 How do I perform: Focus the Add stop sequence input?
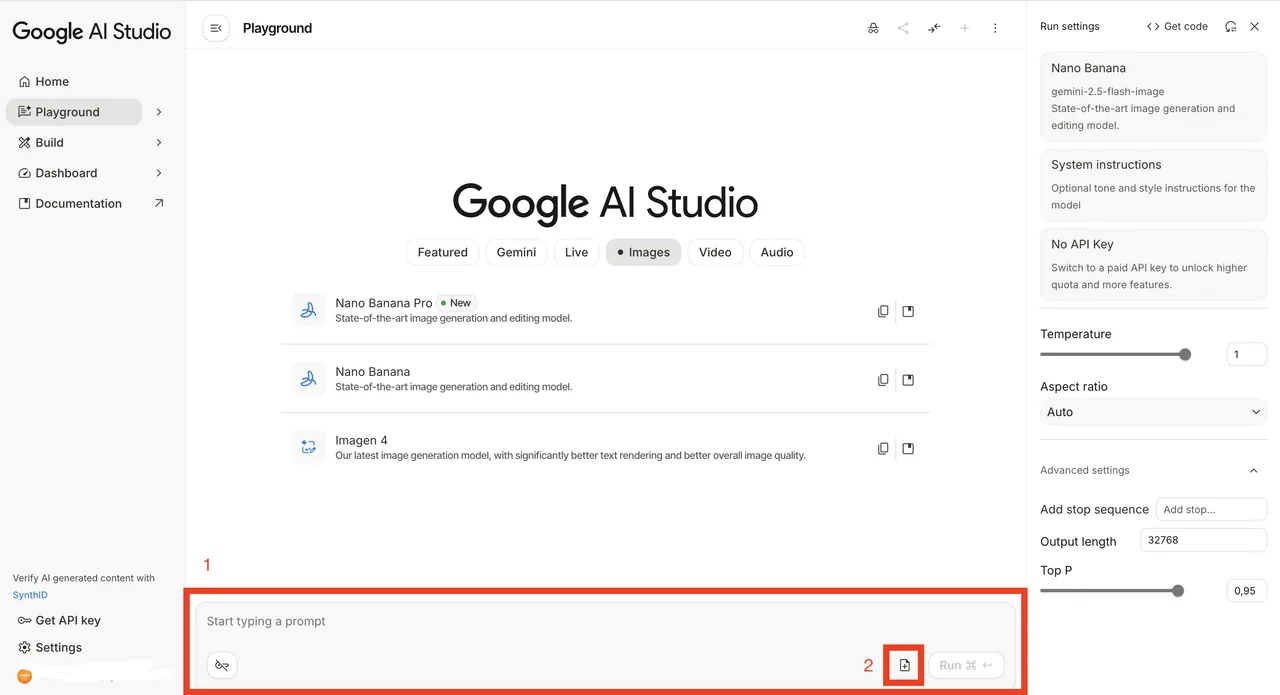(1211, 509)
